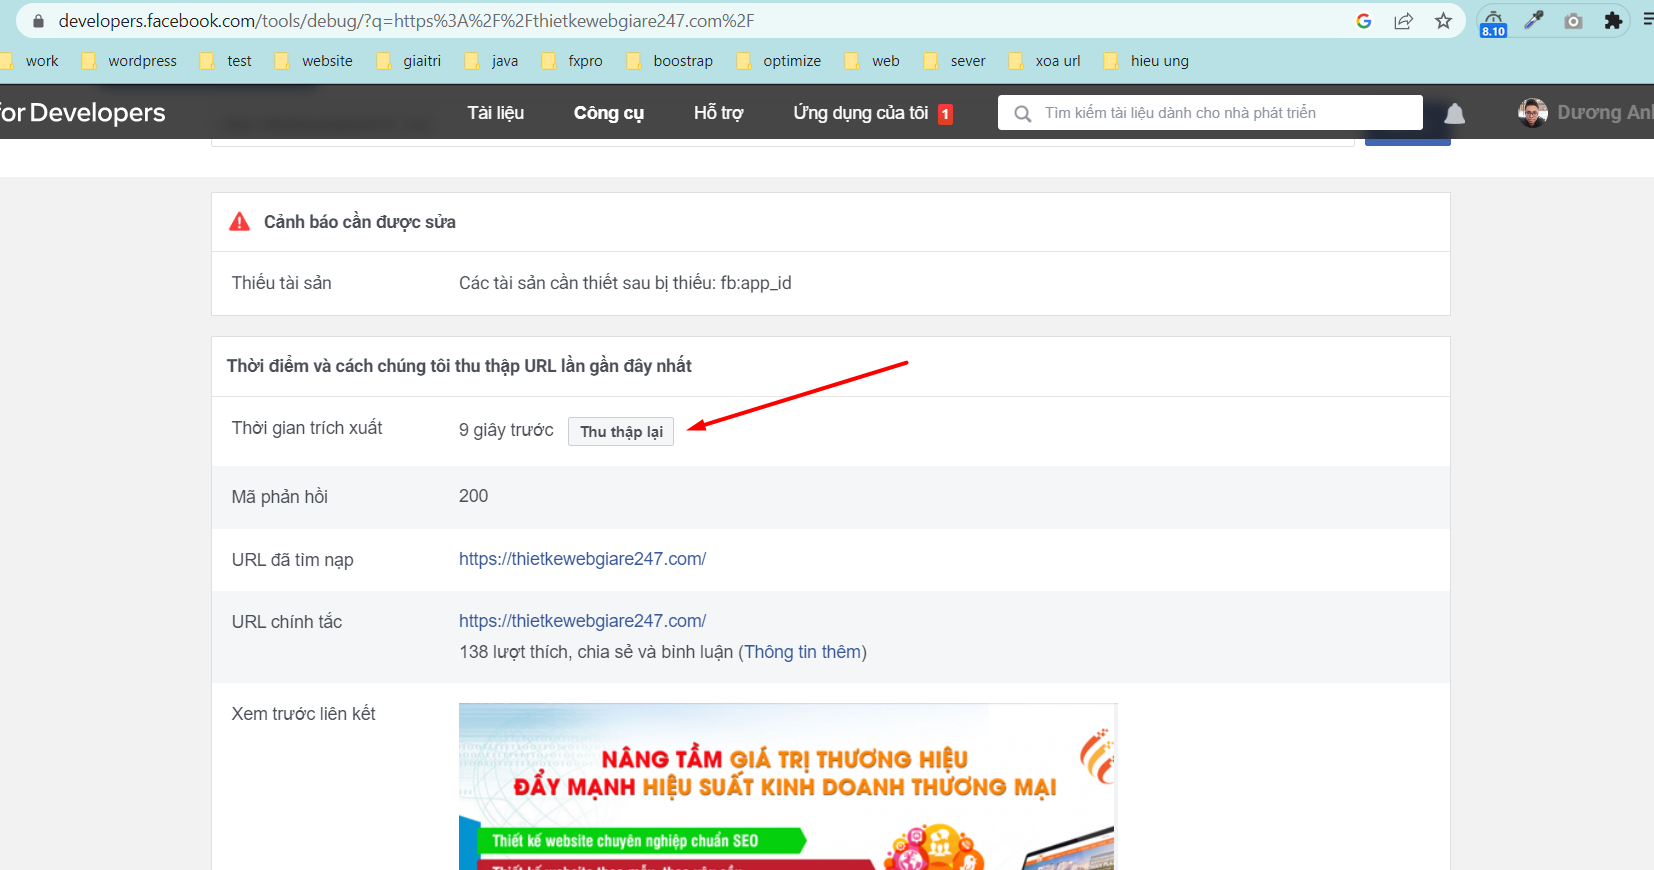1654x870 pixels.
Task: Open the Tài liệu menu
Action: point(495,113)
